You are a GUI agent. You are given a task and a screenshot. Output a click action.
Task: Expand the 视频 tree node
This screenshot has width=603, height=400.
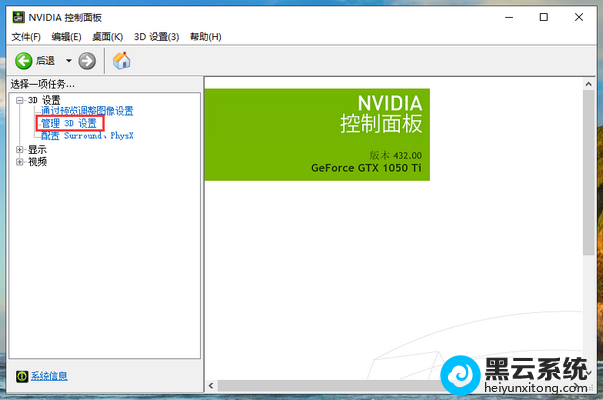pos(19,162)
